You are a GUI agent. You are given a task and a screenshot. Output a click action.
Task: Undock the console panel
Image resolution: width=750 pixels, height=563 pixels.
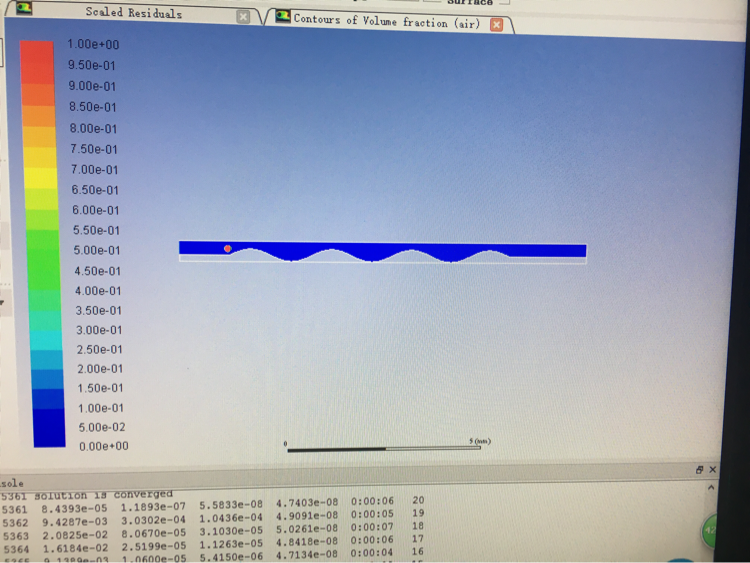coord(699,470)
